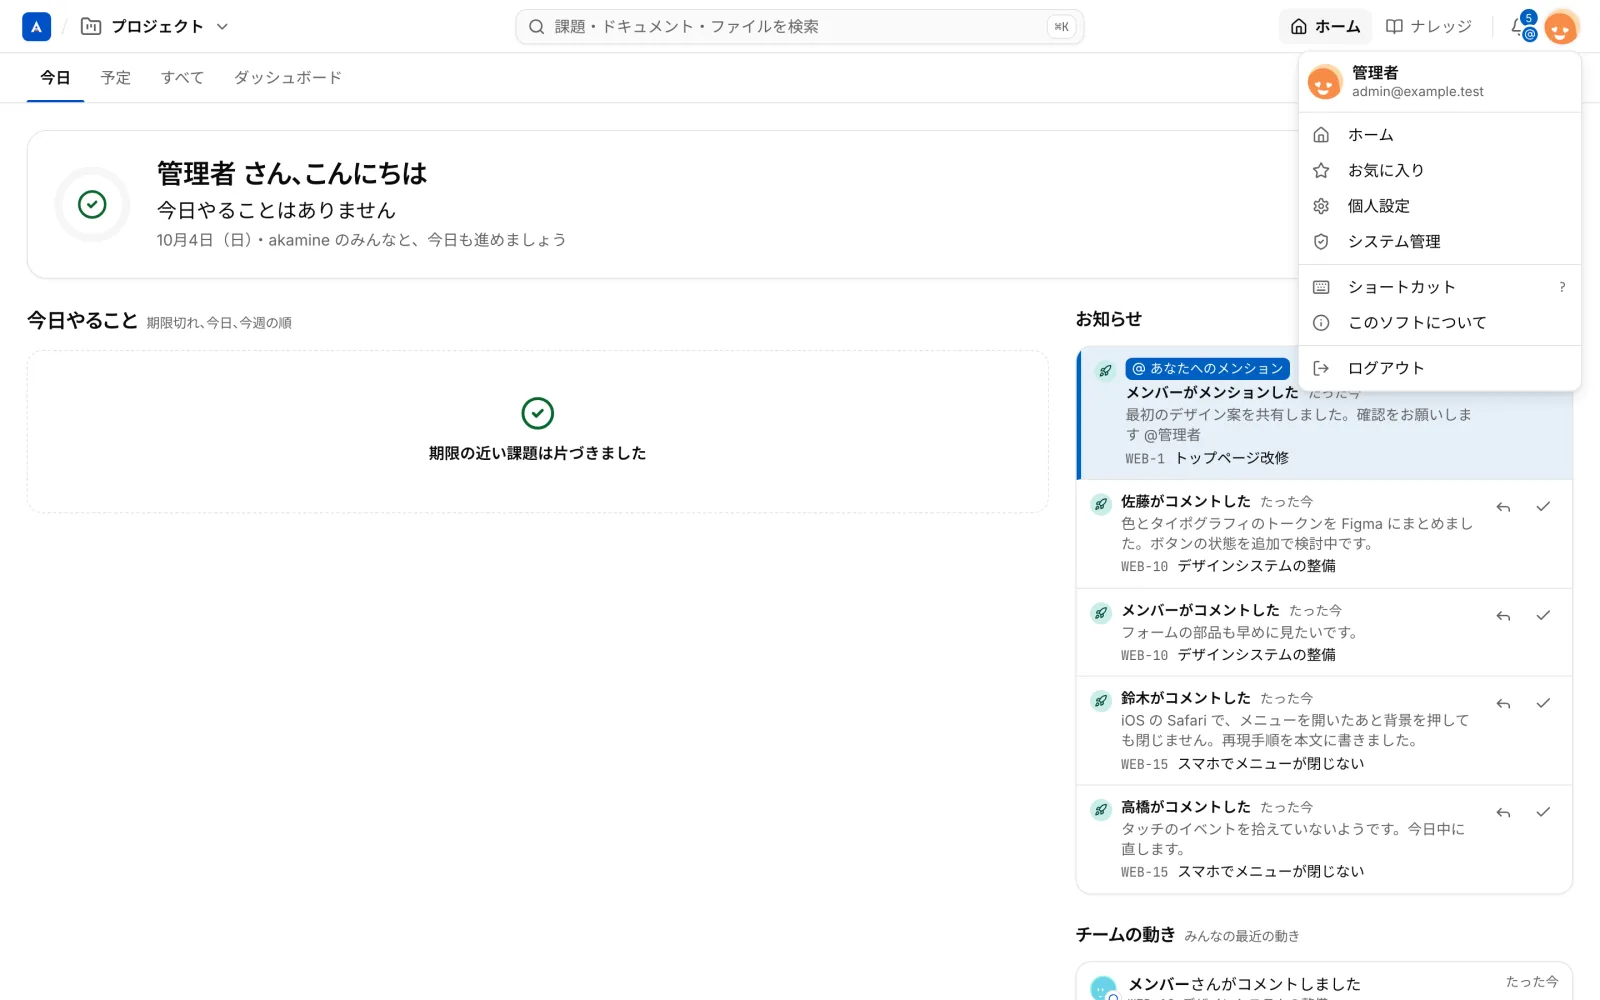Open メンバーさんがコメントしました activity item
This screenshot has height=1000, width=1600.
[x=1324, y=983]
